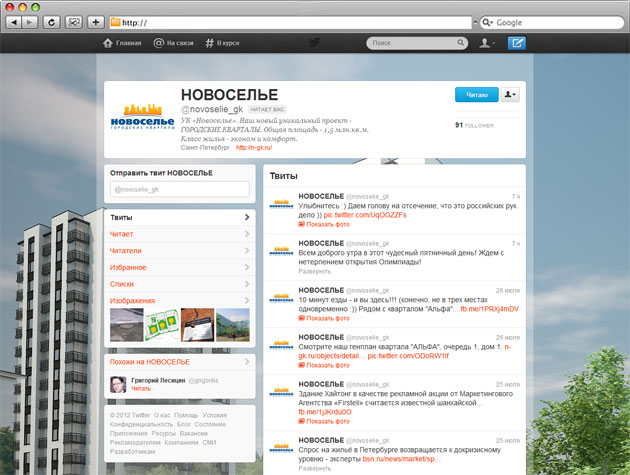Open user actions dropdown beside Читаю

pos(510,95)
